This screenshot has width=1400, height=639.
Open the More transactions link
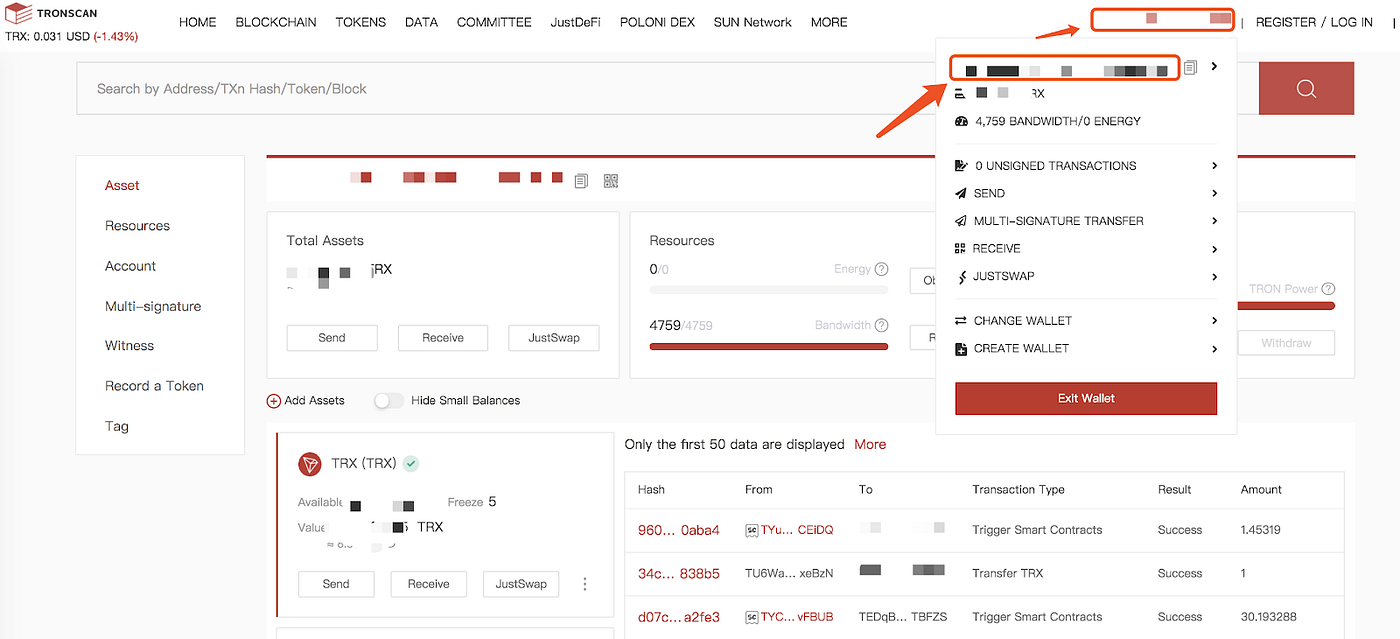tap(870, 444)
